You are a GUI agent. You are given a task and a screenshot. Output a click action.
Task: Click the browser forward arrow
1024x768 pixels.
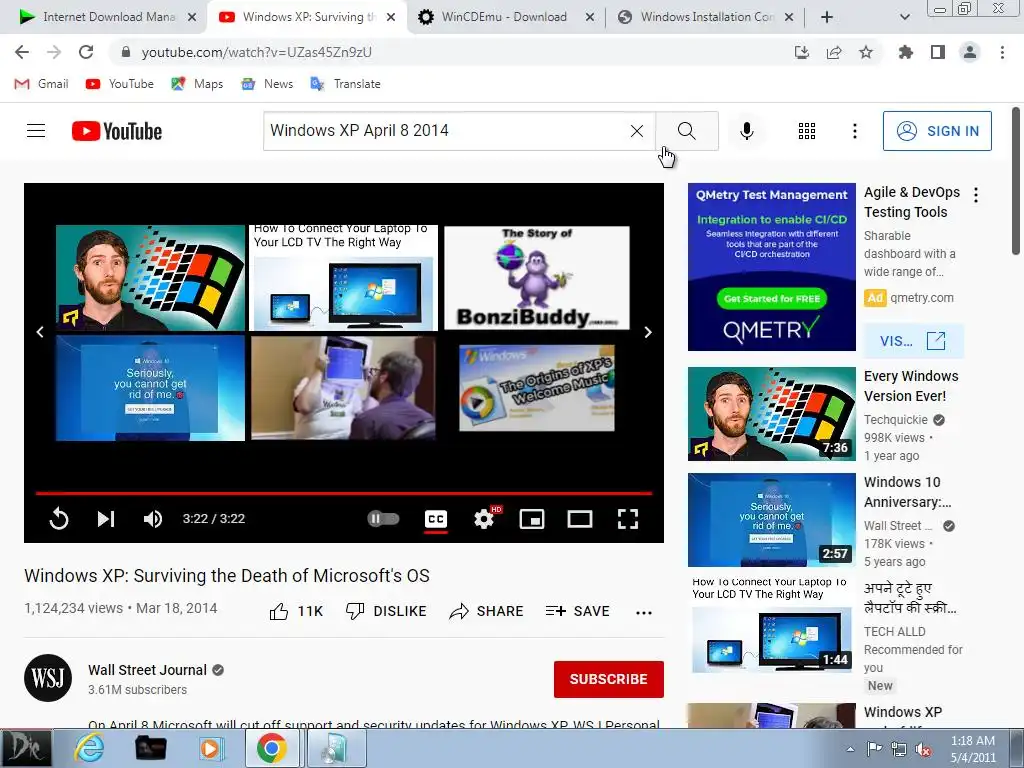[54, 52]
